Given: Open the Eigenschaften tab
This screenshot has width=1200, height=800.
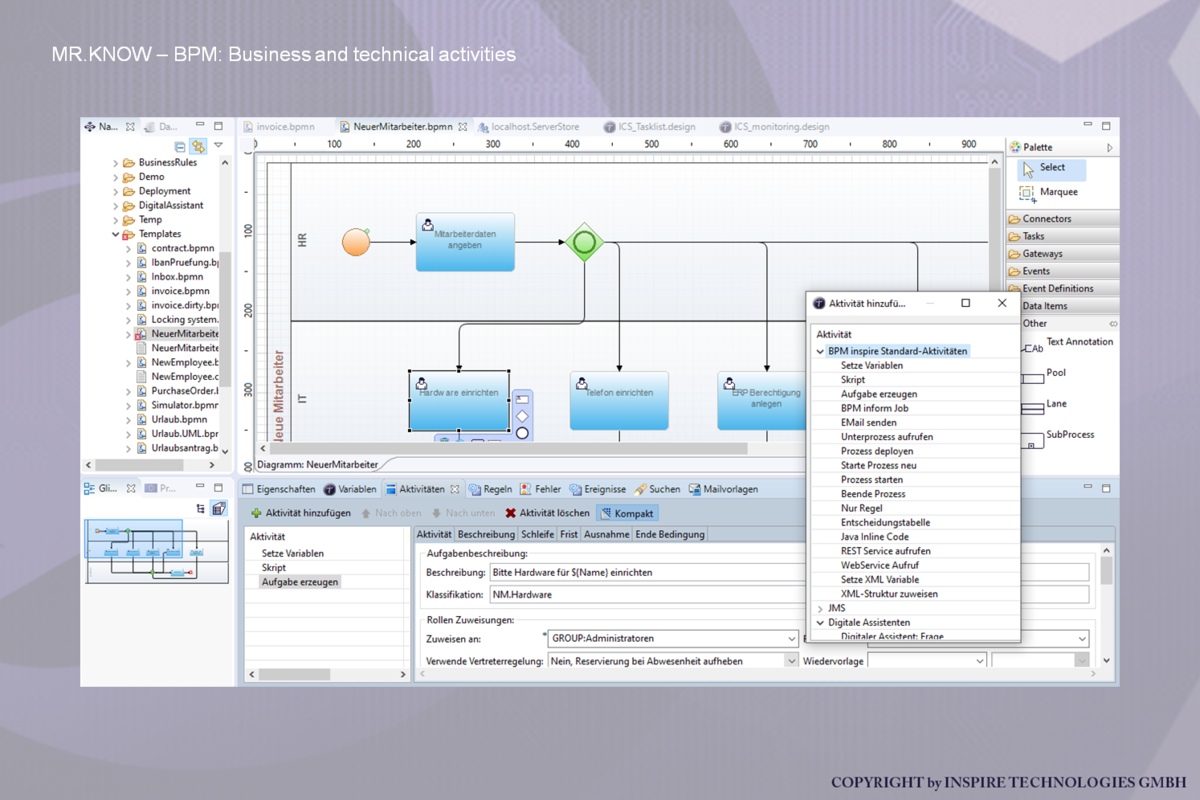Looking at the screenshot, I should click(278, 489).
